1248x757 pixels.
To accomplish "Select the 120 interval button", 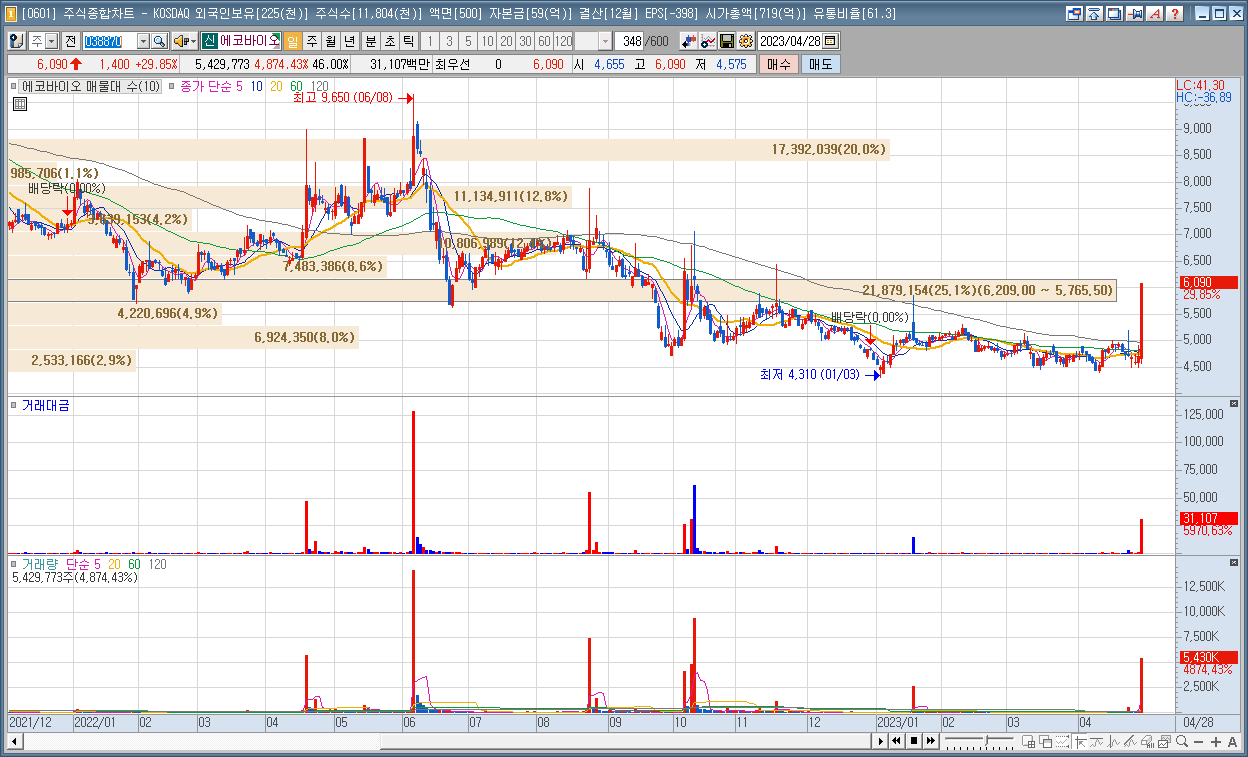I will tap(563, 41).
